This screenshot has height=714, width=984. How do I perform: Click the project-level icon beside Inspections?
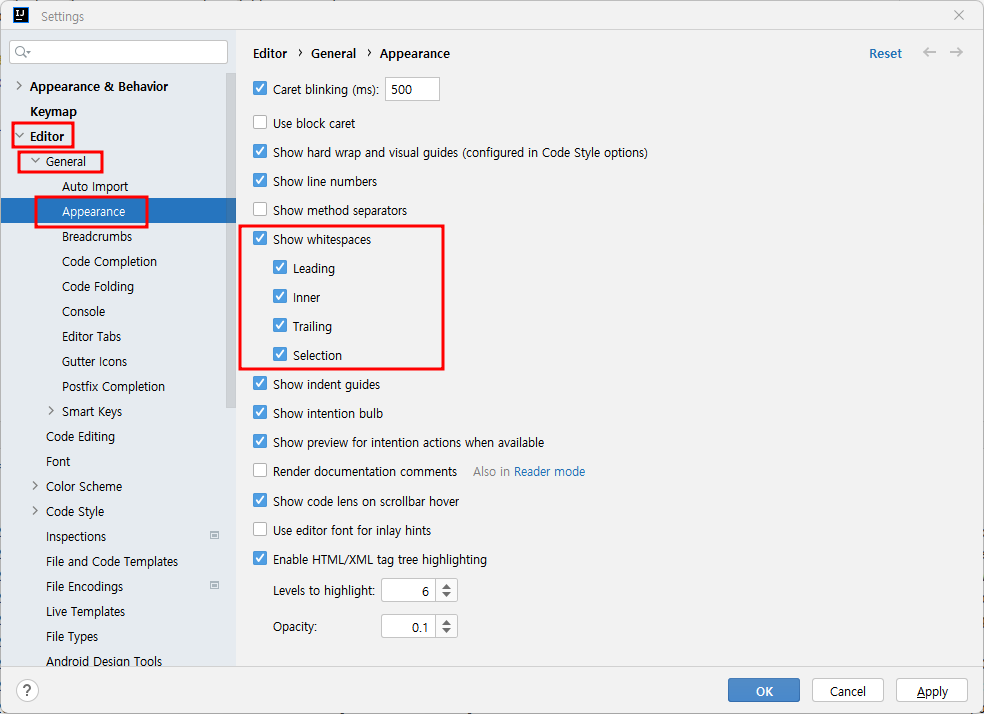(215, 535)
